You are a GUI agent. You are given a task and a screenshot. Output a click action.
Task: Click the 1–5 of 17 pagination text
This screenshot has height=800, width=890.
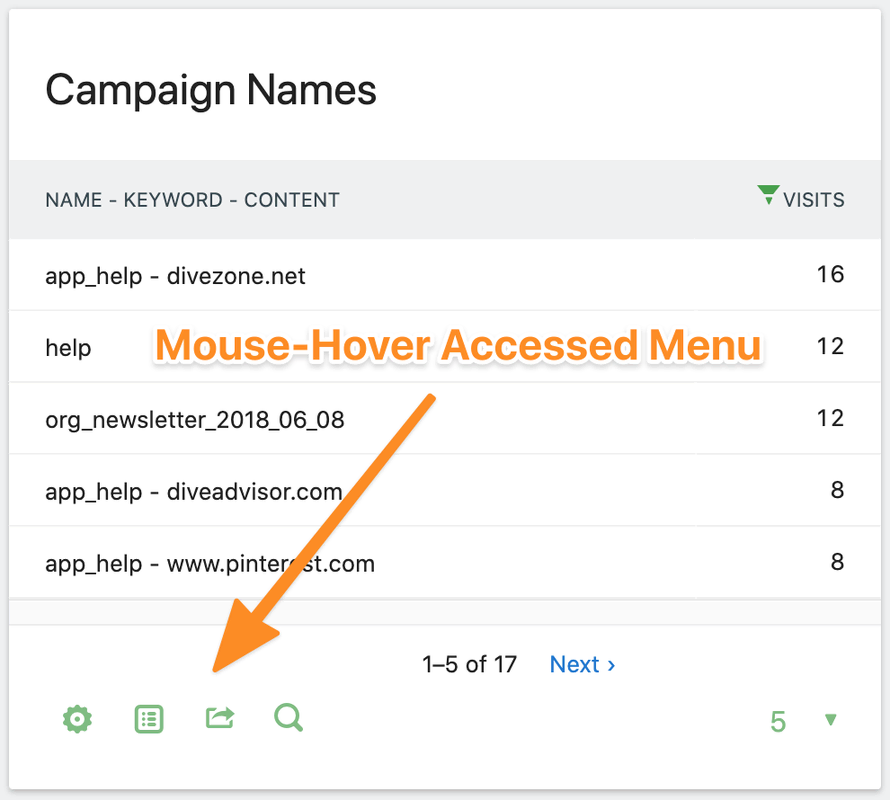[469, 664]
